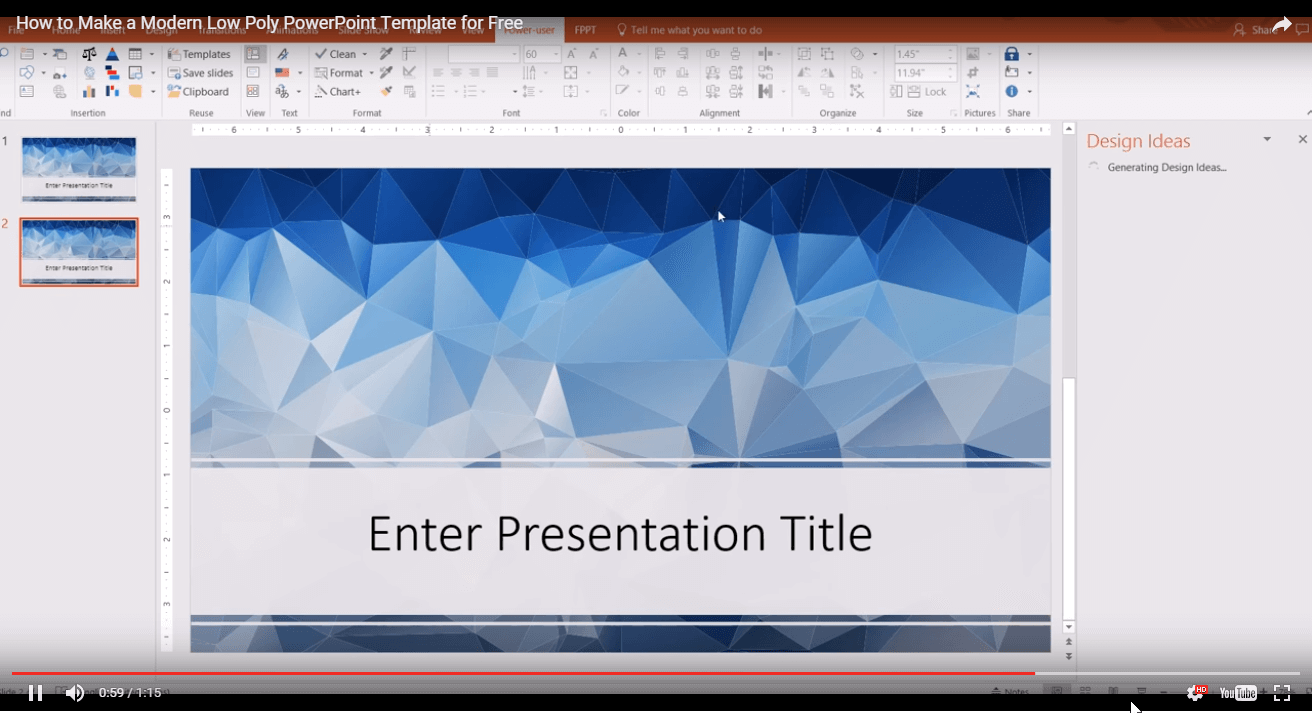The width and height of the screenshot is (1312, 713).
Task: Expand the flag dropdown arrow in Text group
Action: coord(299,73)
